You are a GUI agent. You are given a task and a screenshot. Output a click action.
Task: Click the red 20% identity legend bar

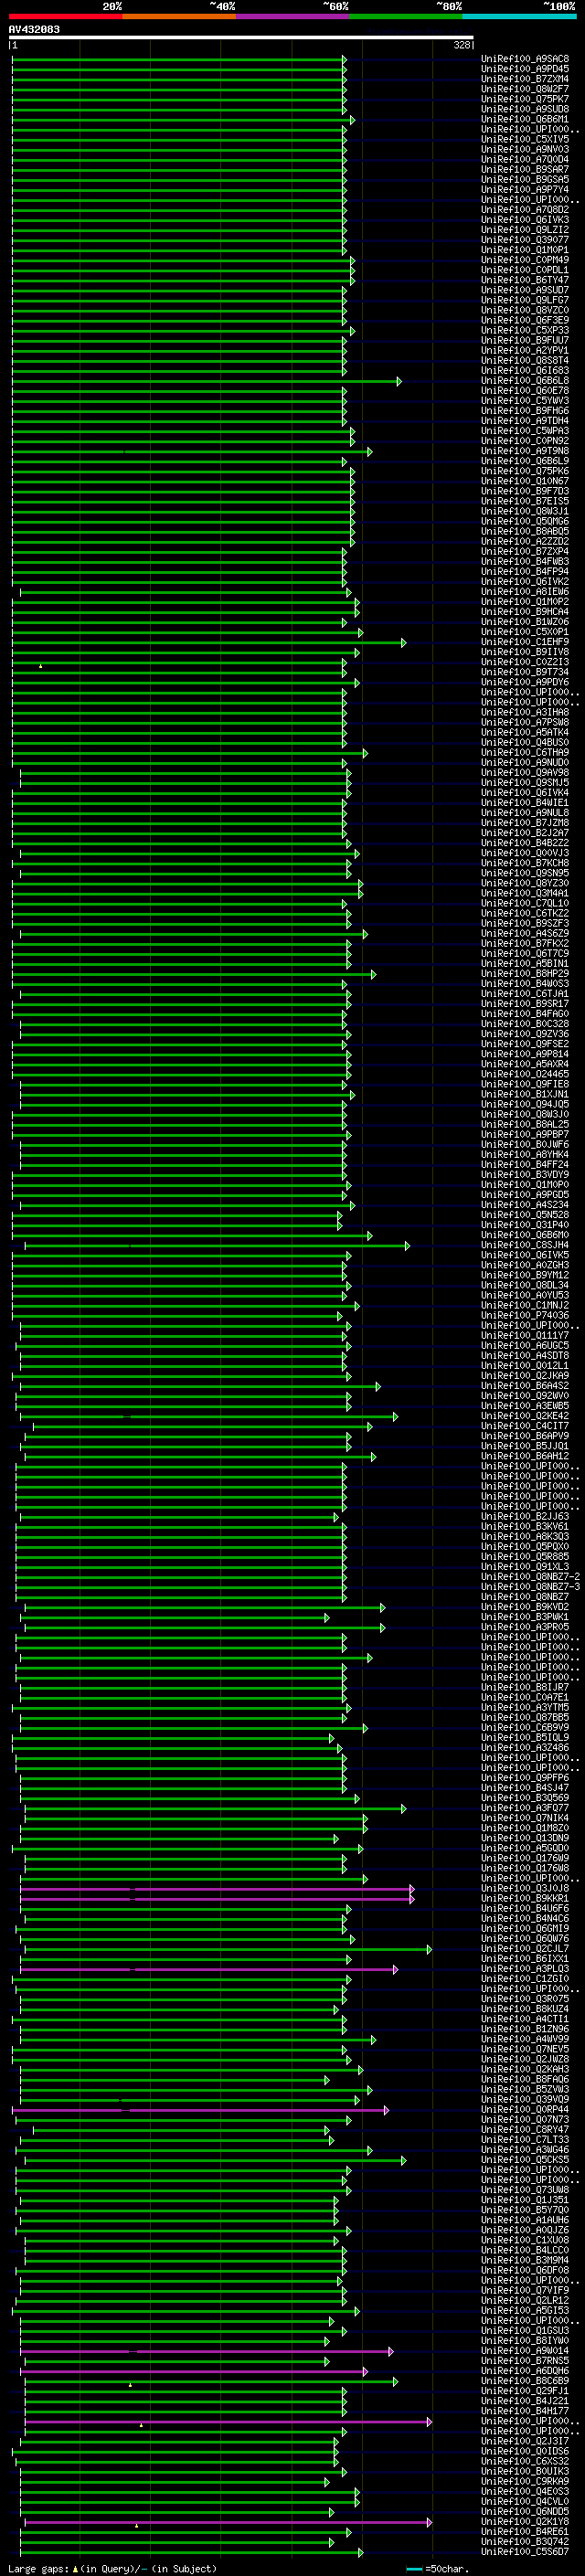[x=65, y=17]
